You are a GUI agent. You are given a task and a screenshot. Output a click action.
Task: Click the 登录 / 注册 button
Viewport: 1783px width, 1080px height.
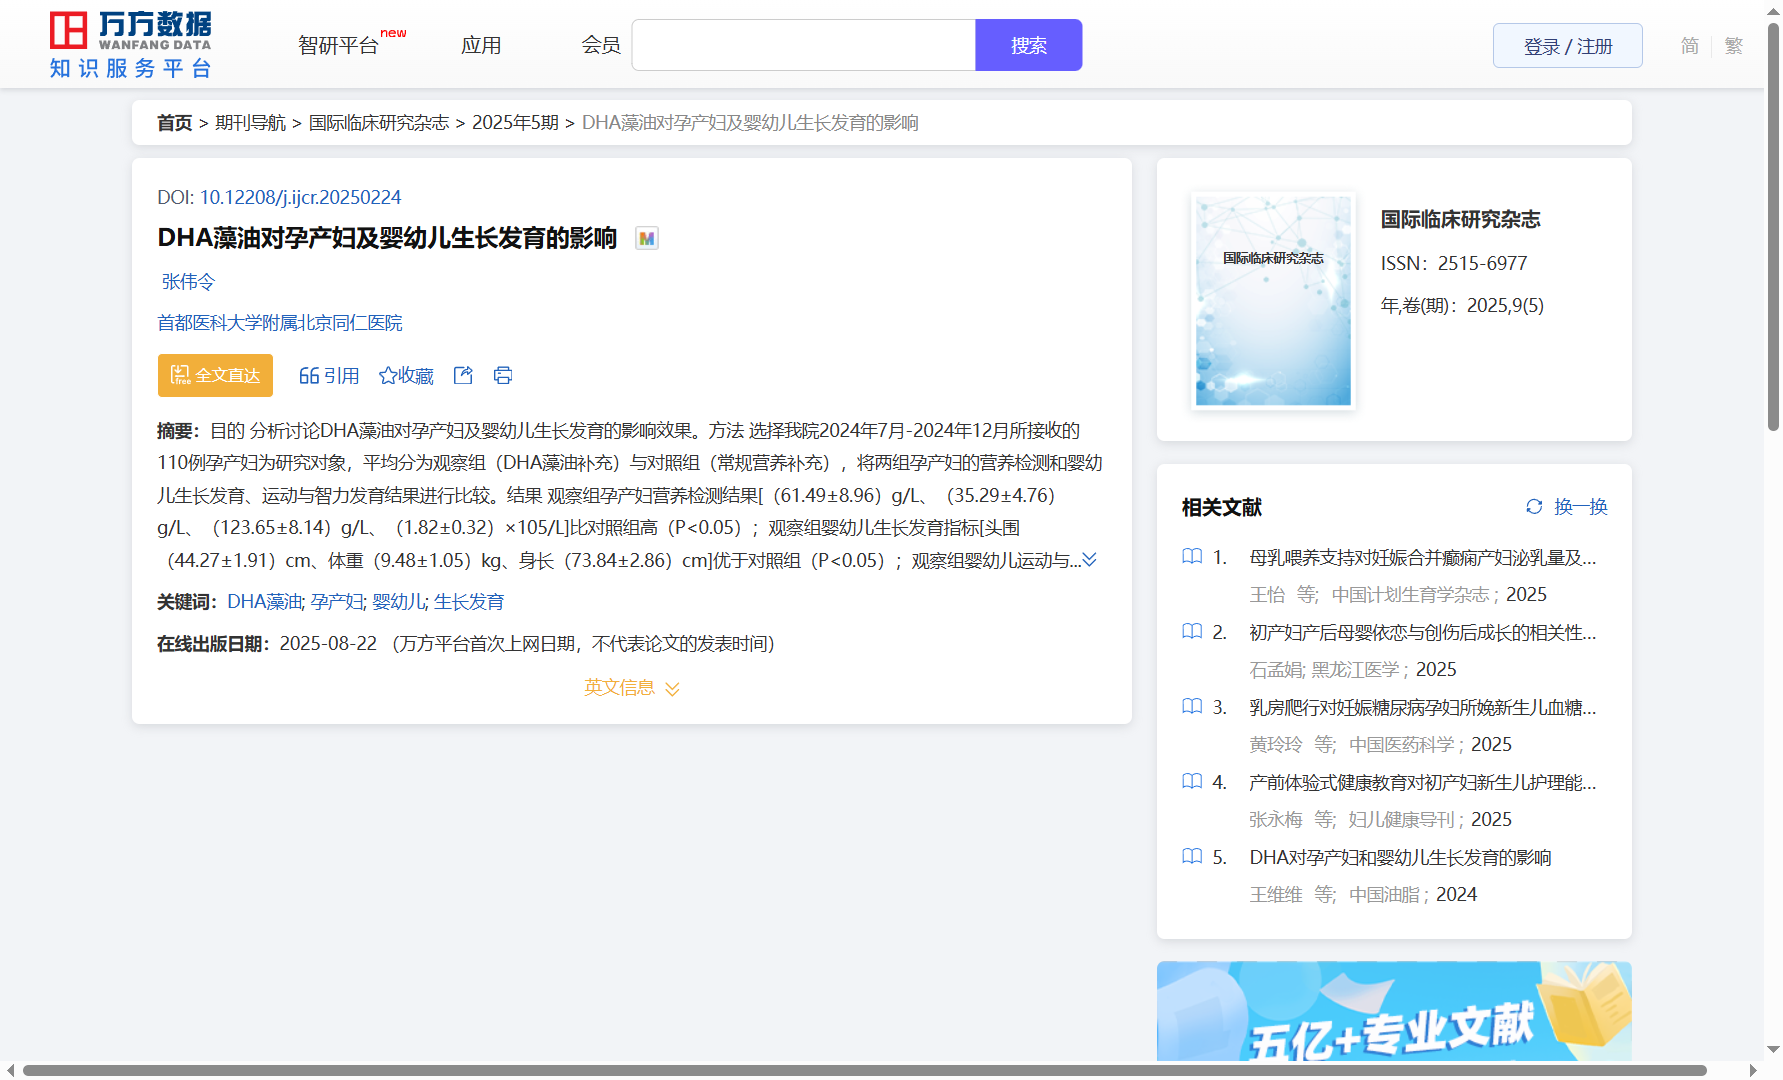pos(1567,46)
